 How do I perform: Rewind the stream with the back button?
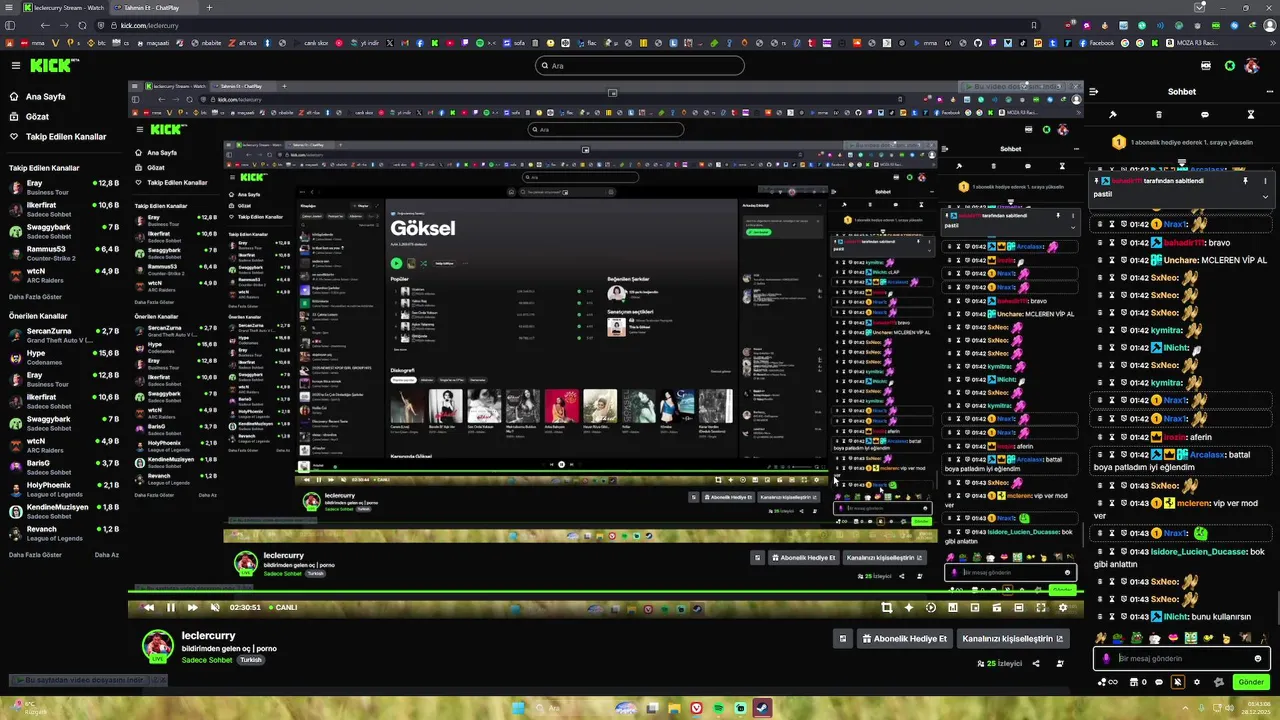(x=149, y=607)
